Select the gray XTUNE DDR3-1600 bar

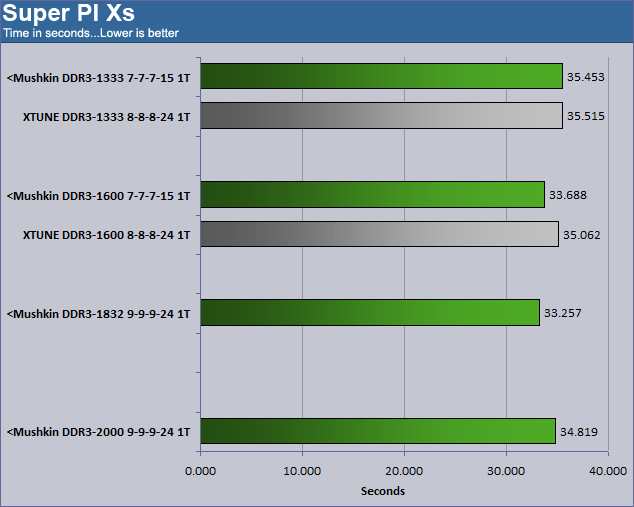(x=380, y=234)
